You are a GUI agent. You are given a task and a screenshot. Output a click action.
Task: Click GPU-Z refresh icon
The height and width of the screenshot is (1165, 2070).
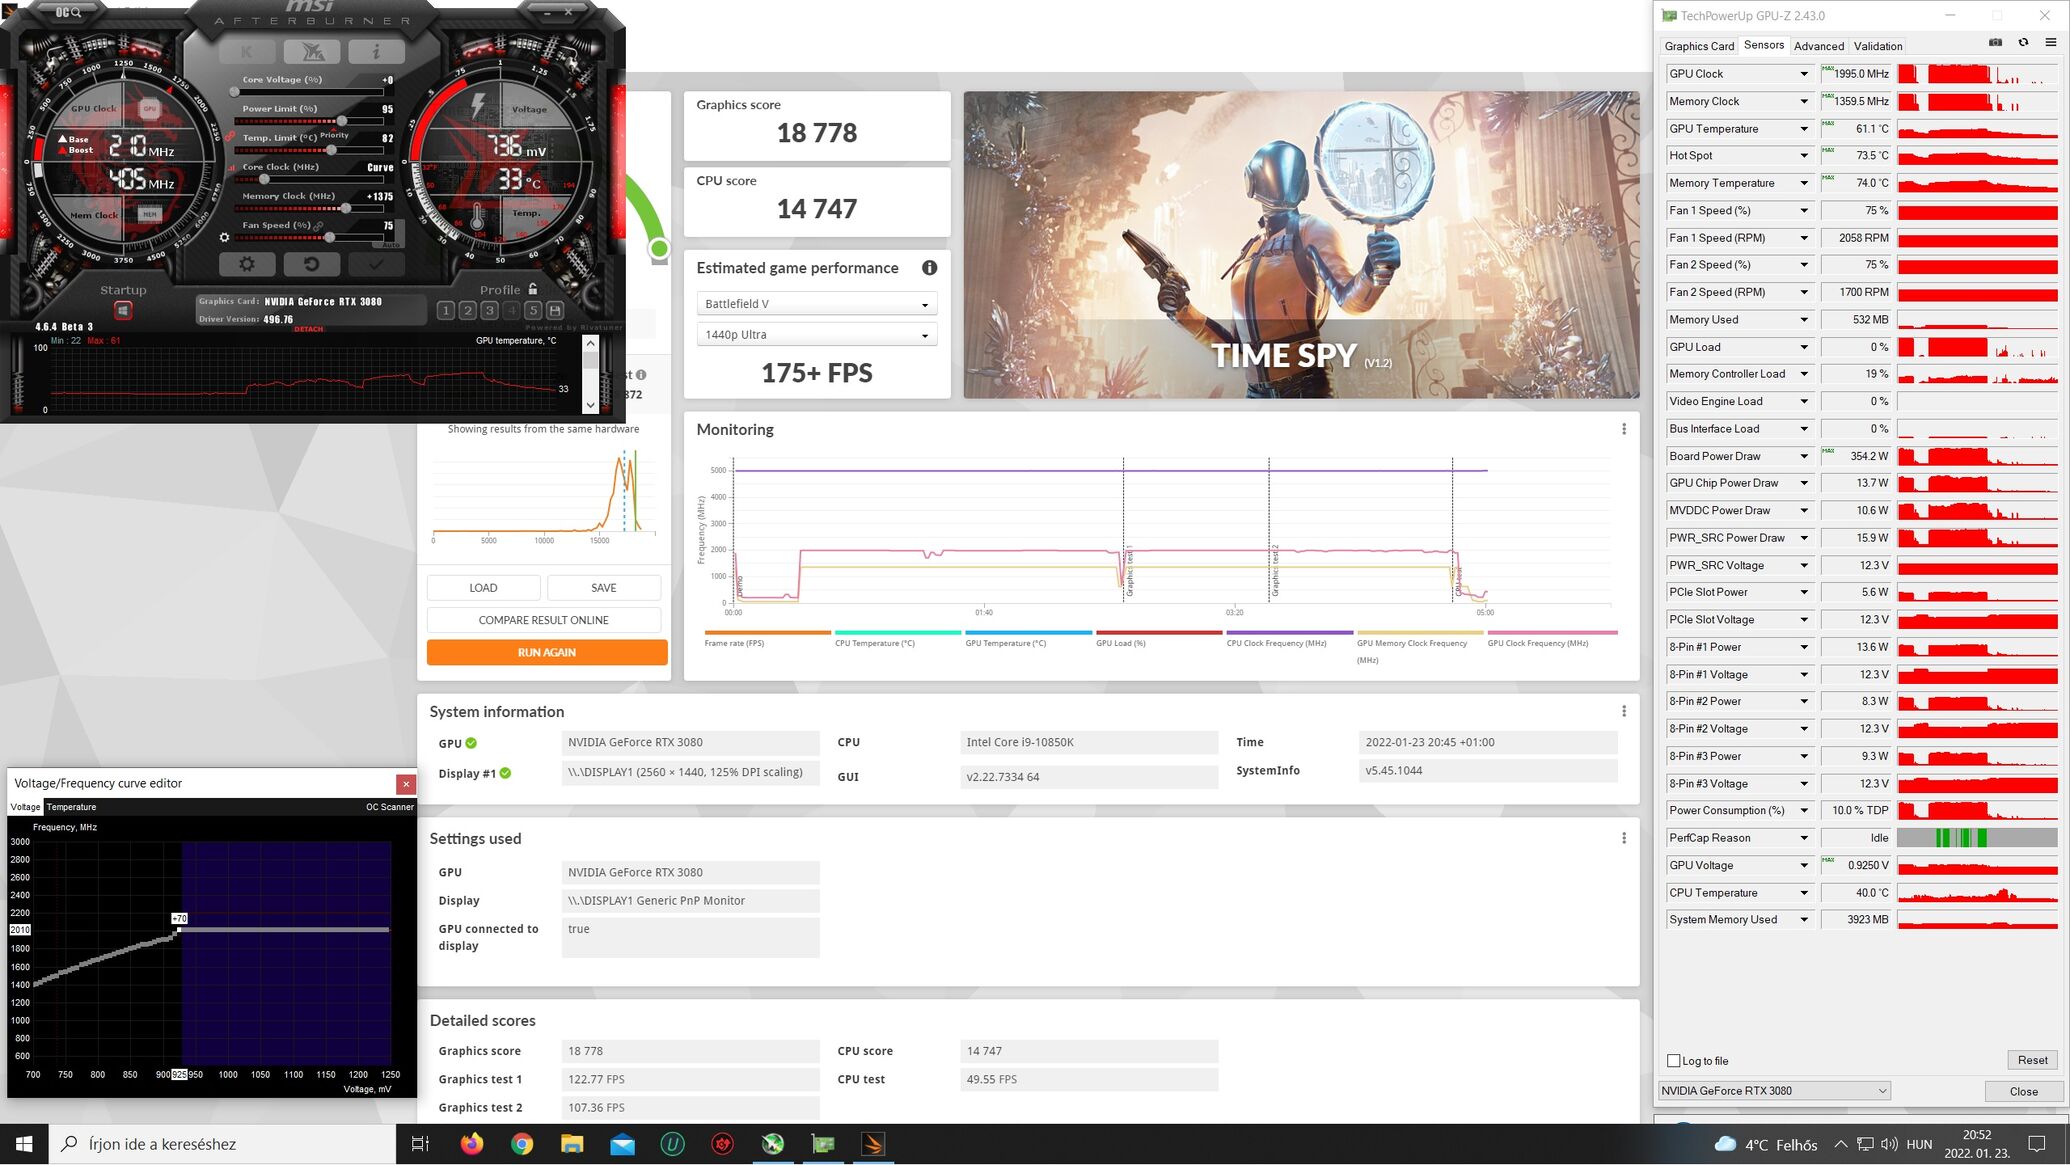coord(2023,42)
